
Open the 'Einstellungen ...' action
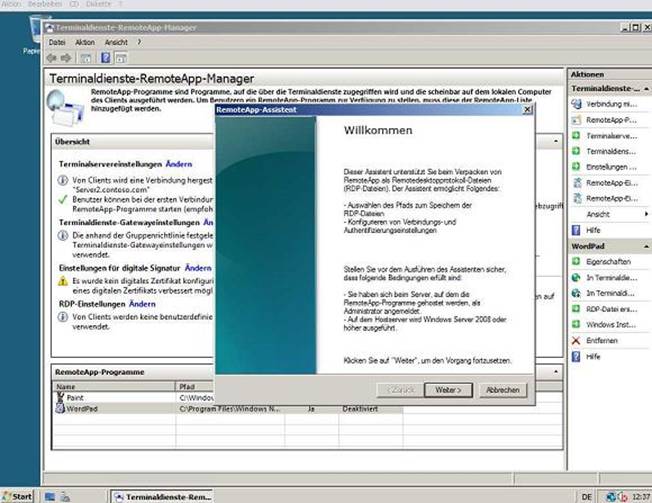610,167
